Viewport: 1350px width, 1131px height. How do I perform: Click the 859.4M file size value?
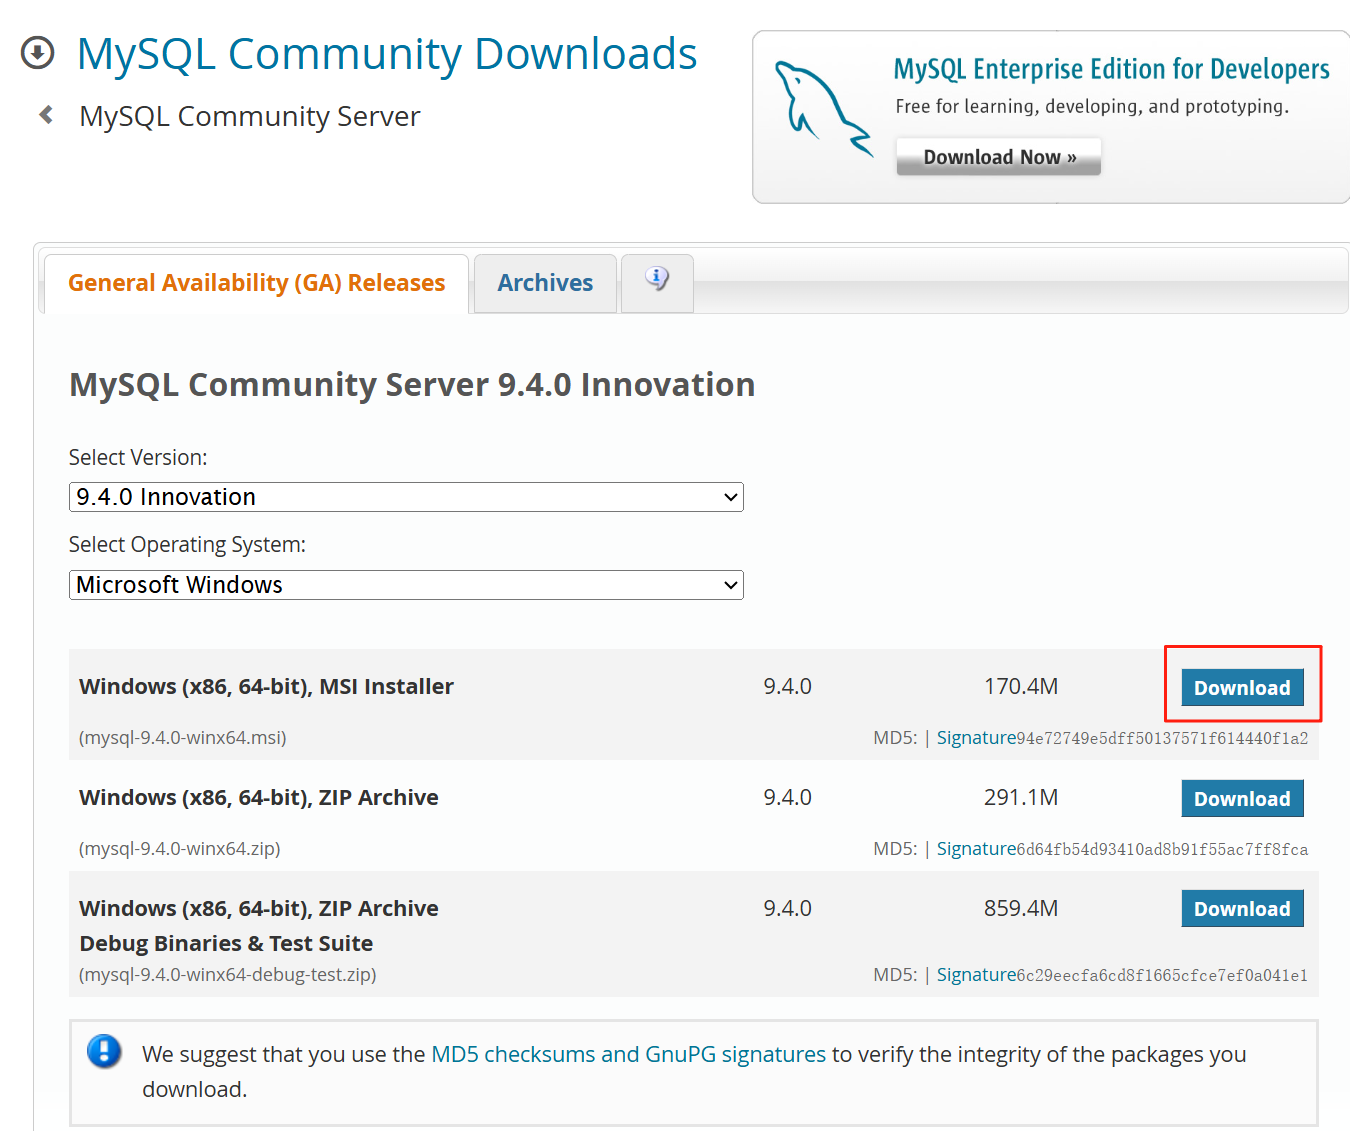pyautogui.click(x=1021, y=909)
